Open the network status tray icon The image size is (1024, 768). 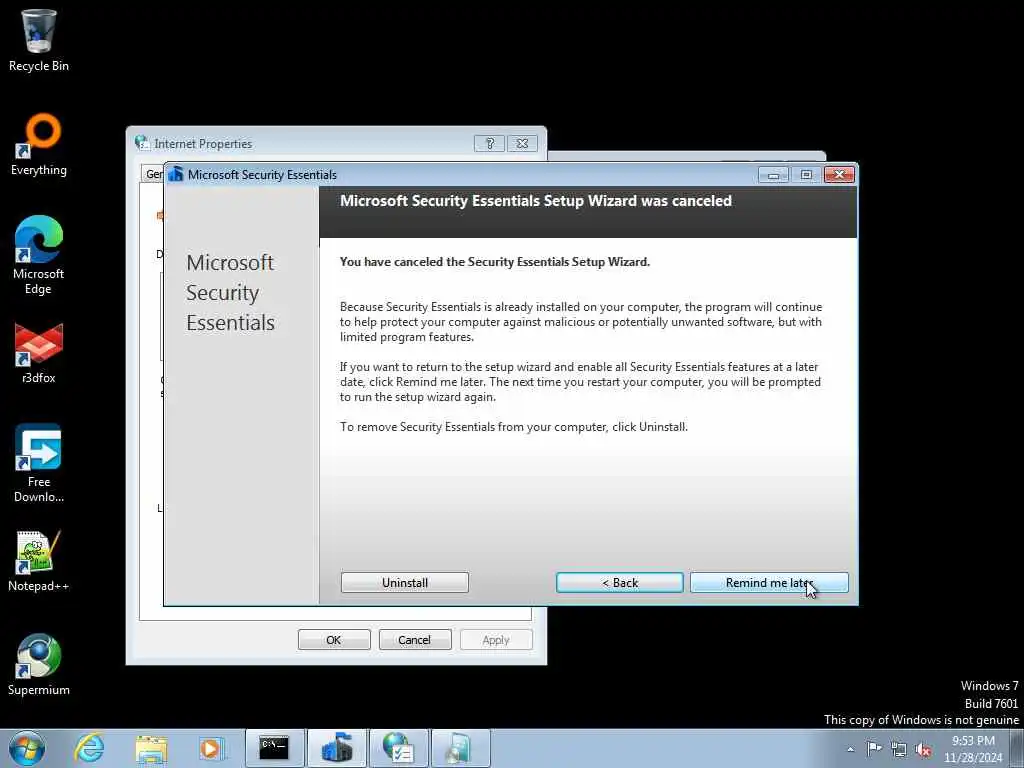click(899, 749)
